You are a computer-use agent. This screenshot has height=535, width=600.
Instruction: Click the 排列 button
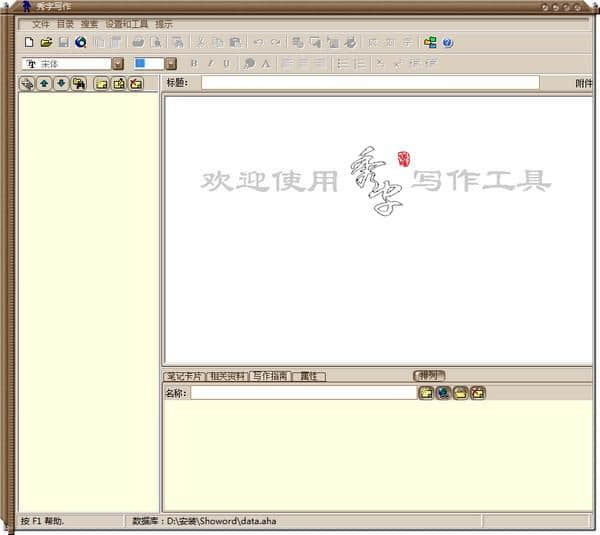click(429, 376)
